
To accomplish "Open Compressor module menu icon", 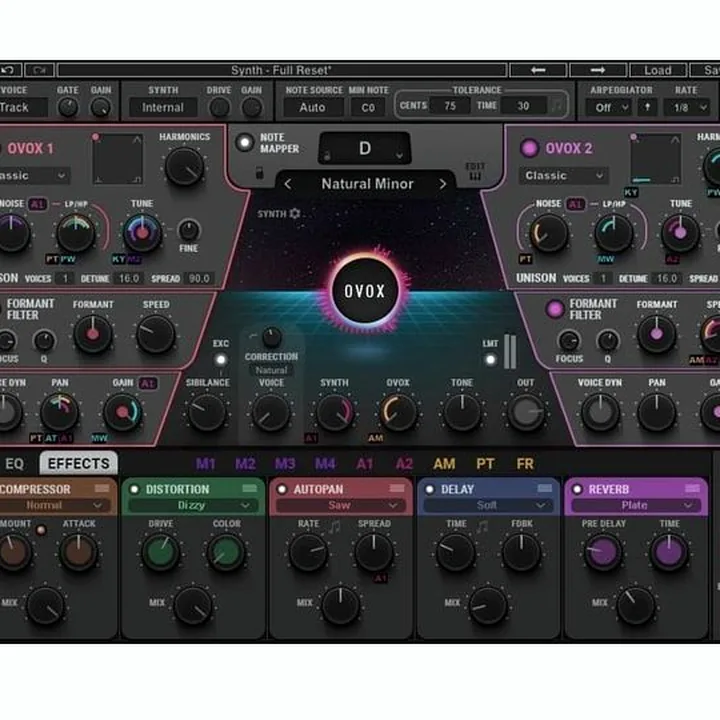I will [x=101, y=489].
